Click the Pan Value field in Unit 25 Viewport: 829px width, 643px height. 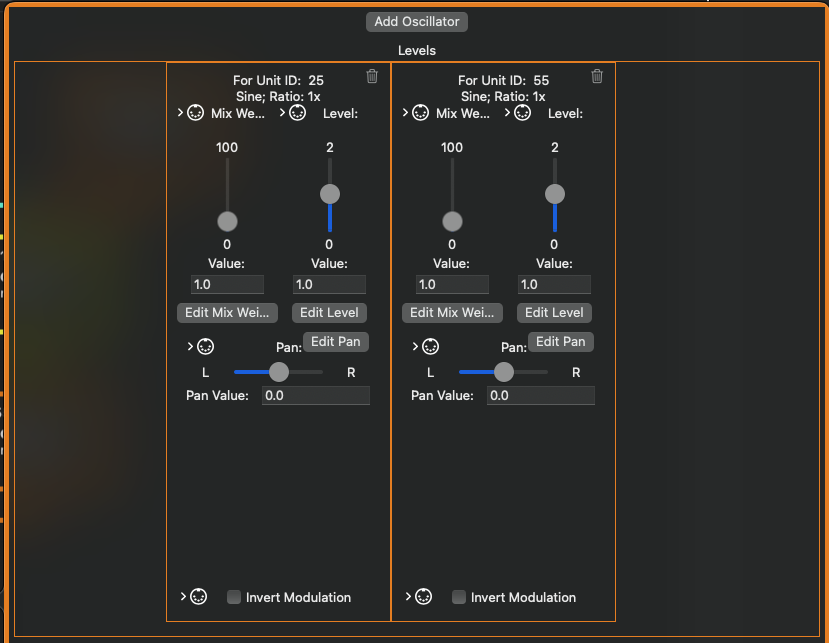click(315, 396)
